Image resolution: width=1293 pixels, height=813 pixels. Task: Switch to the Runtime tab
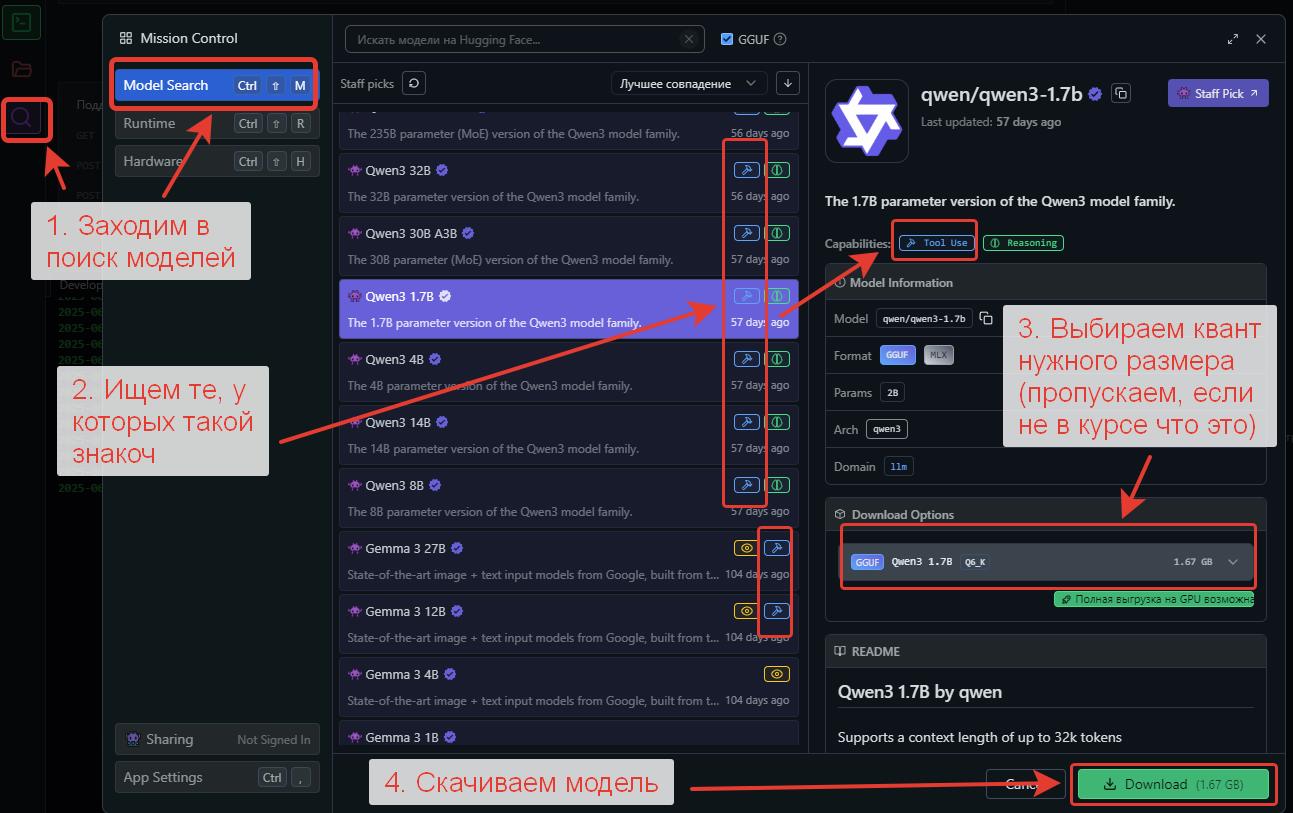coord(217,123)
